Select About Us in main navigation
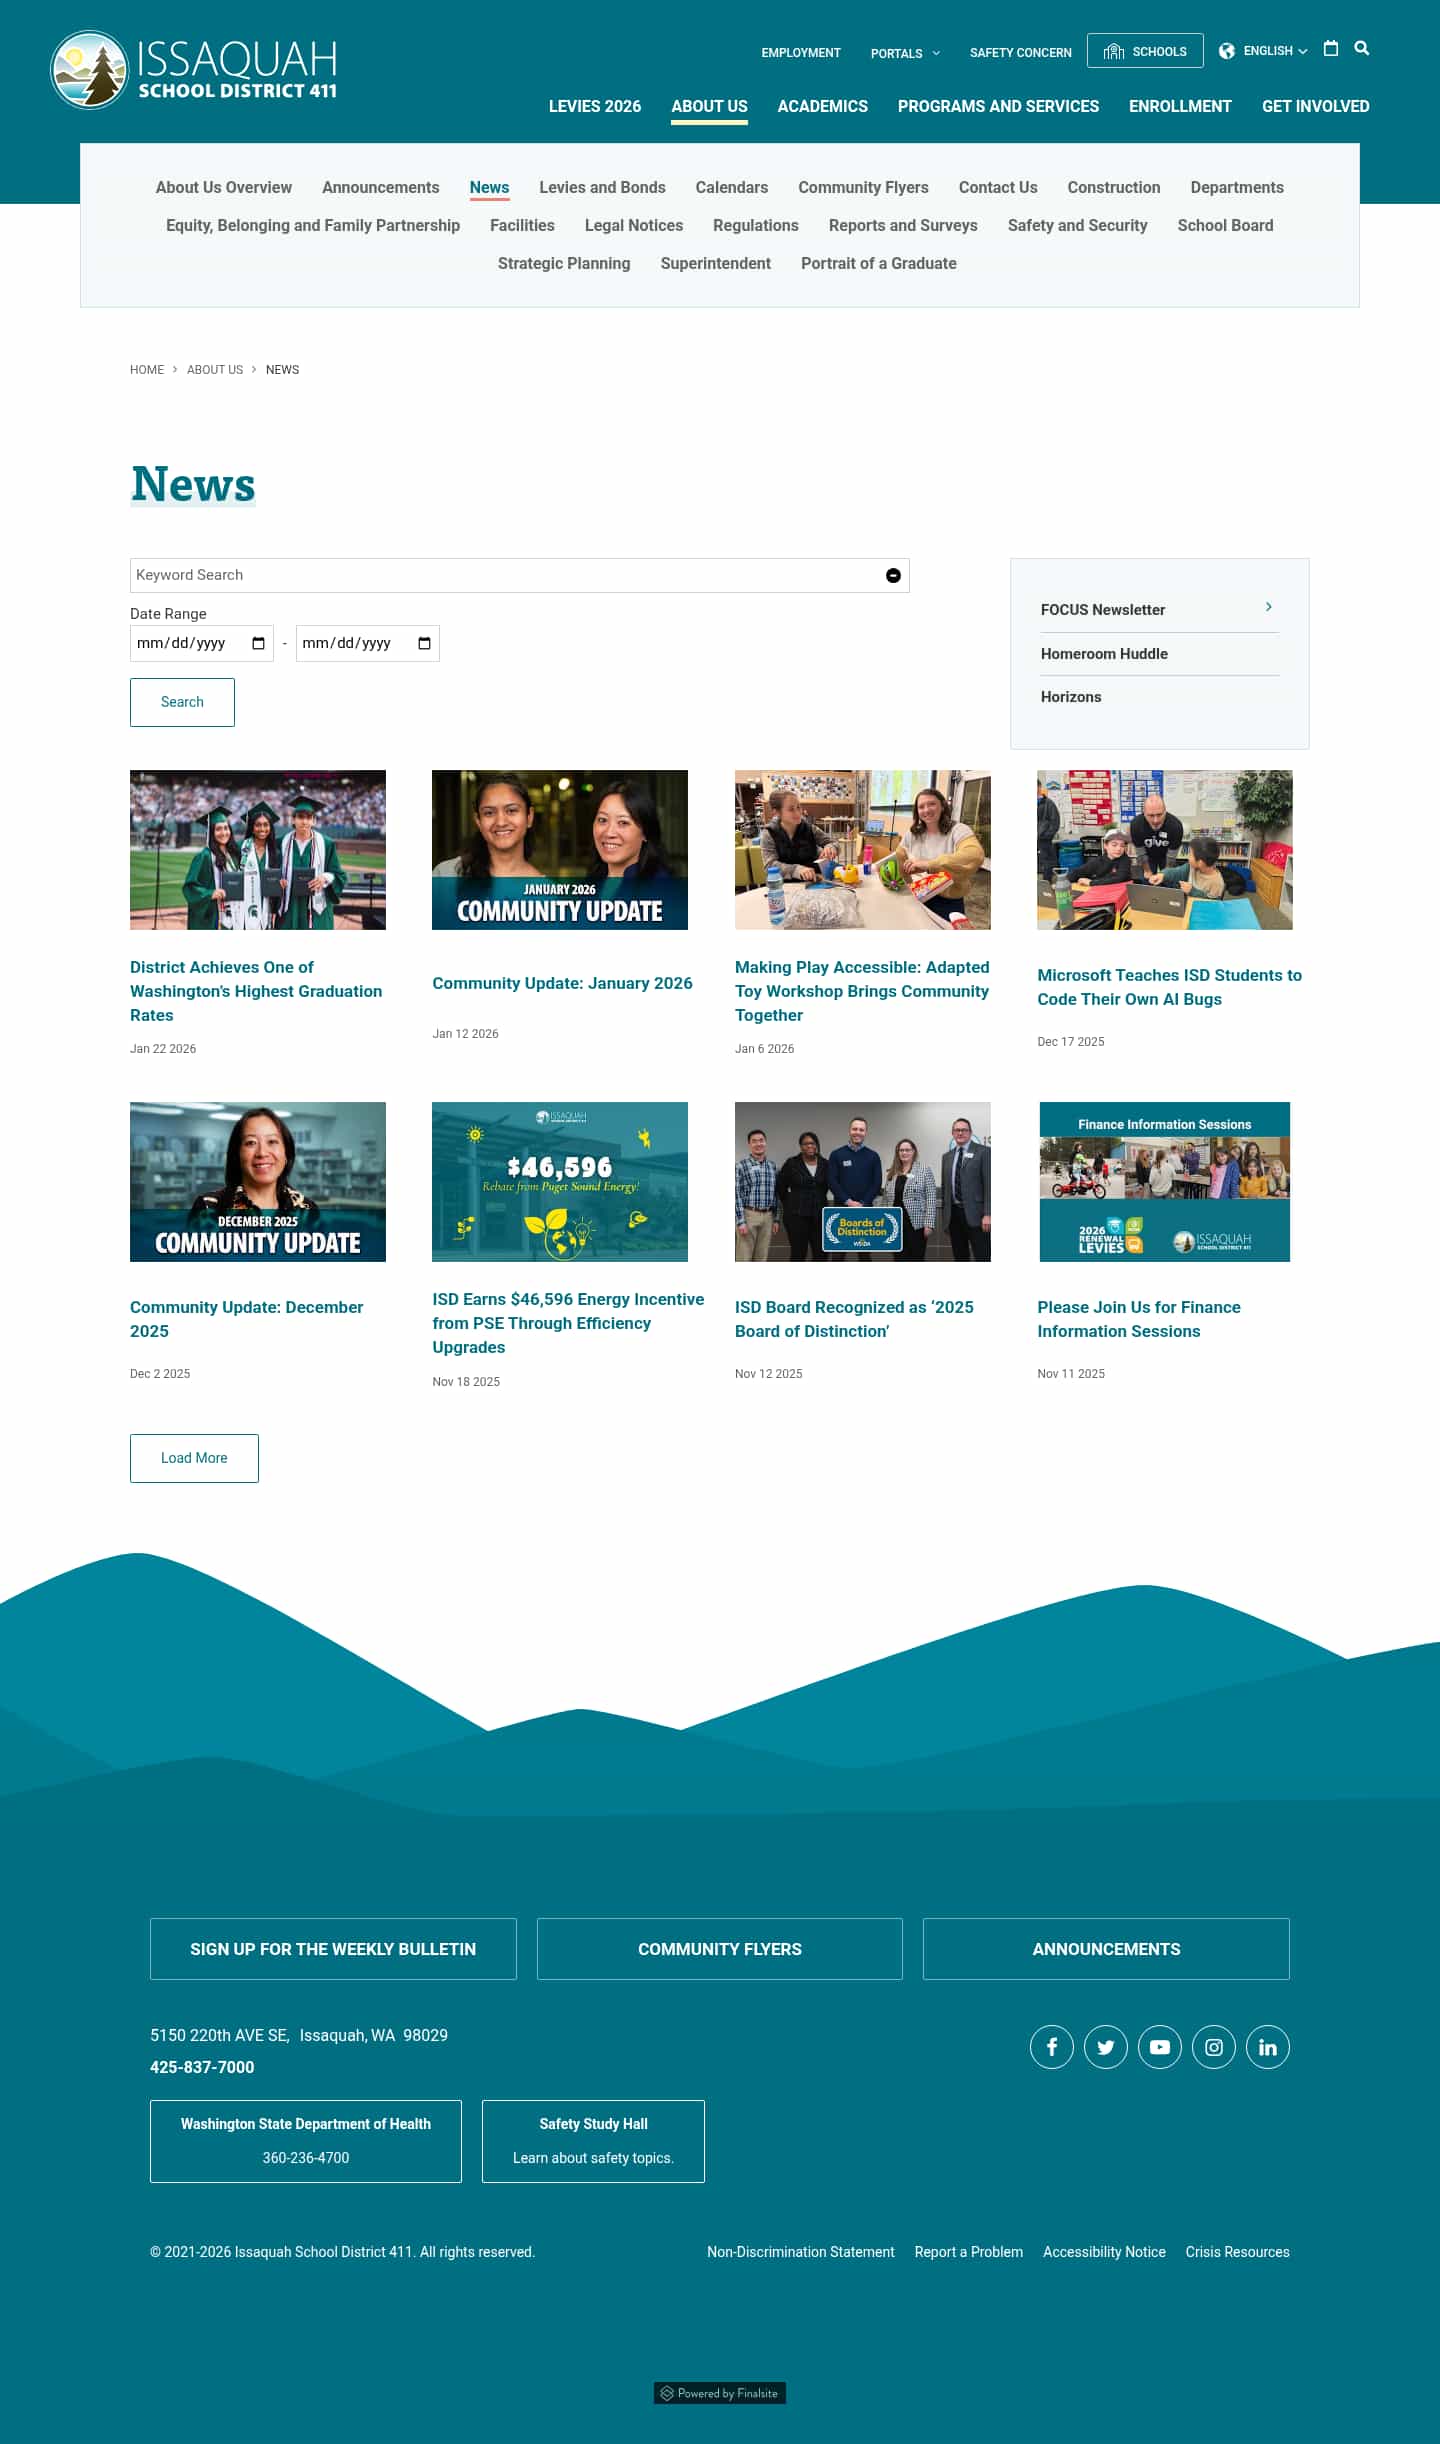The width and height of the screenshot is (1440, 2444). pyautogui.click(x=709, y=106)
